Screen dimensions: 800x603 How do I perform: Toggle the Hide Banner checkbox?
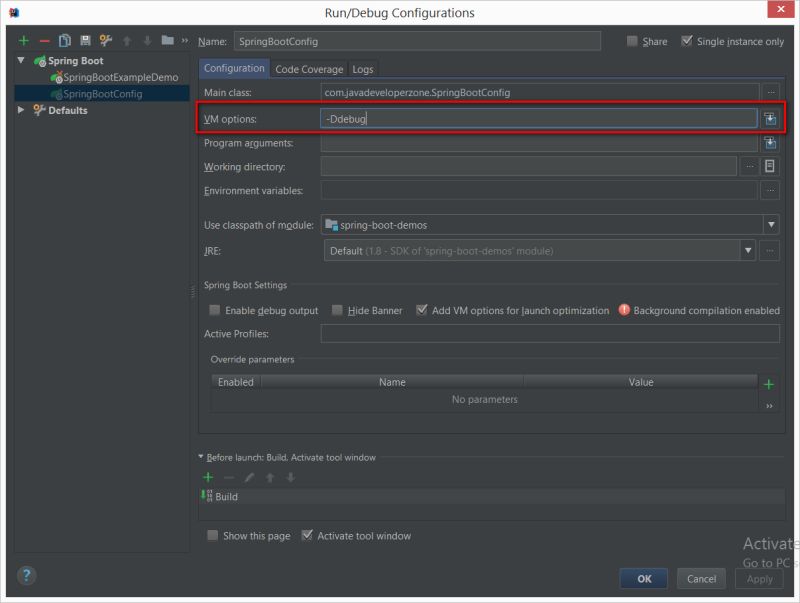(x=339, y=310)
